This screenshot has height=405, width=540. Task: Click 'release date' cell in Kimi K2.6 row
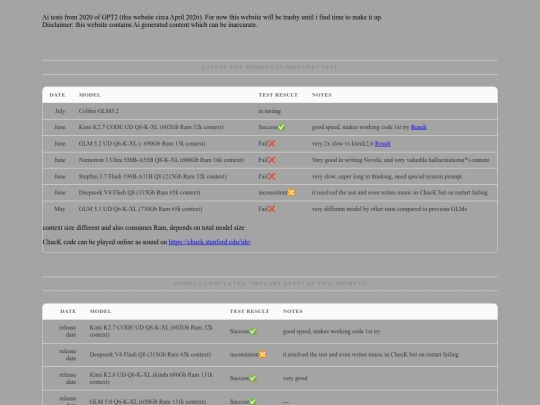(68, 378)
